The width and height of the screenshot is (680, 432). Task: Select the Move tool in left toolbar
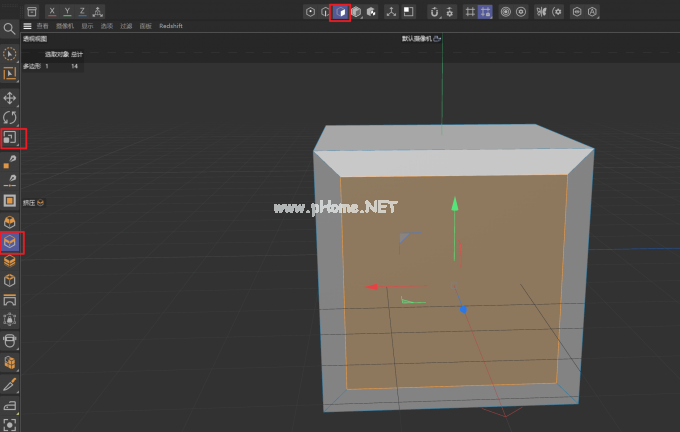click(10, 98)
